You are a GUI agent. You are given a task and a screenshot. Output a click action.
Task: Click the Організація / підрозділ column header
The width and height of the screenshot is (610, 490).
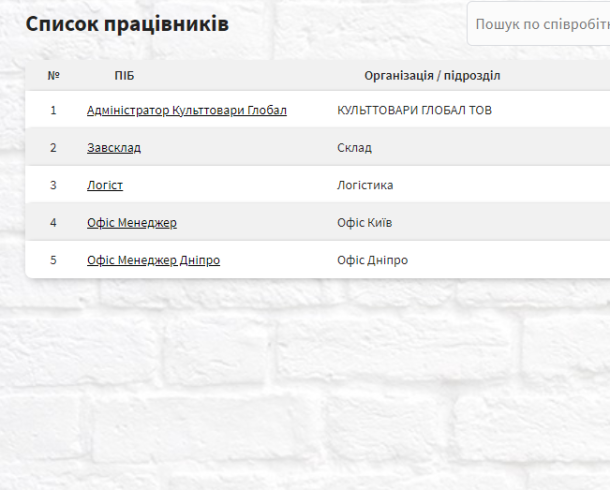point(432,75)
